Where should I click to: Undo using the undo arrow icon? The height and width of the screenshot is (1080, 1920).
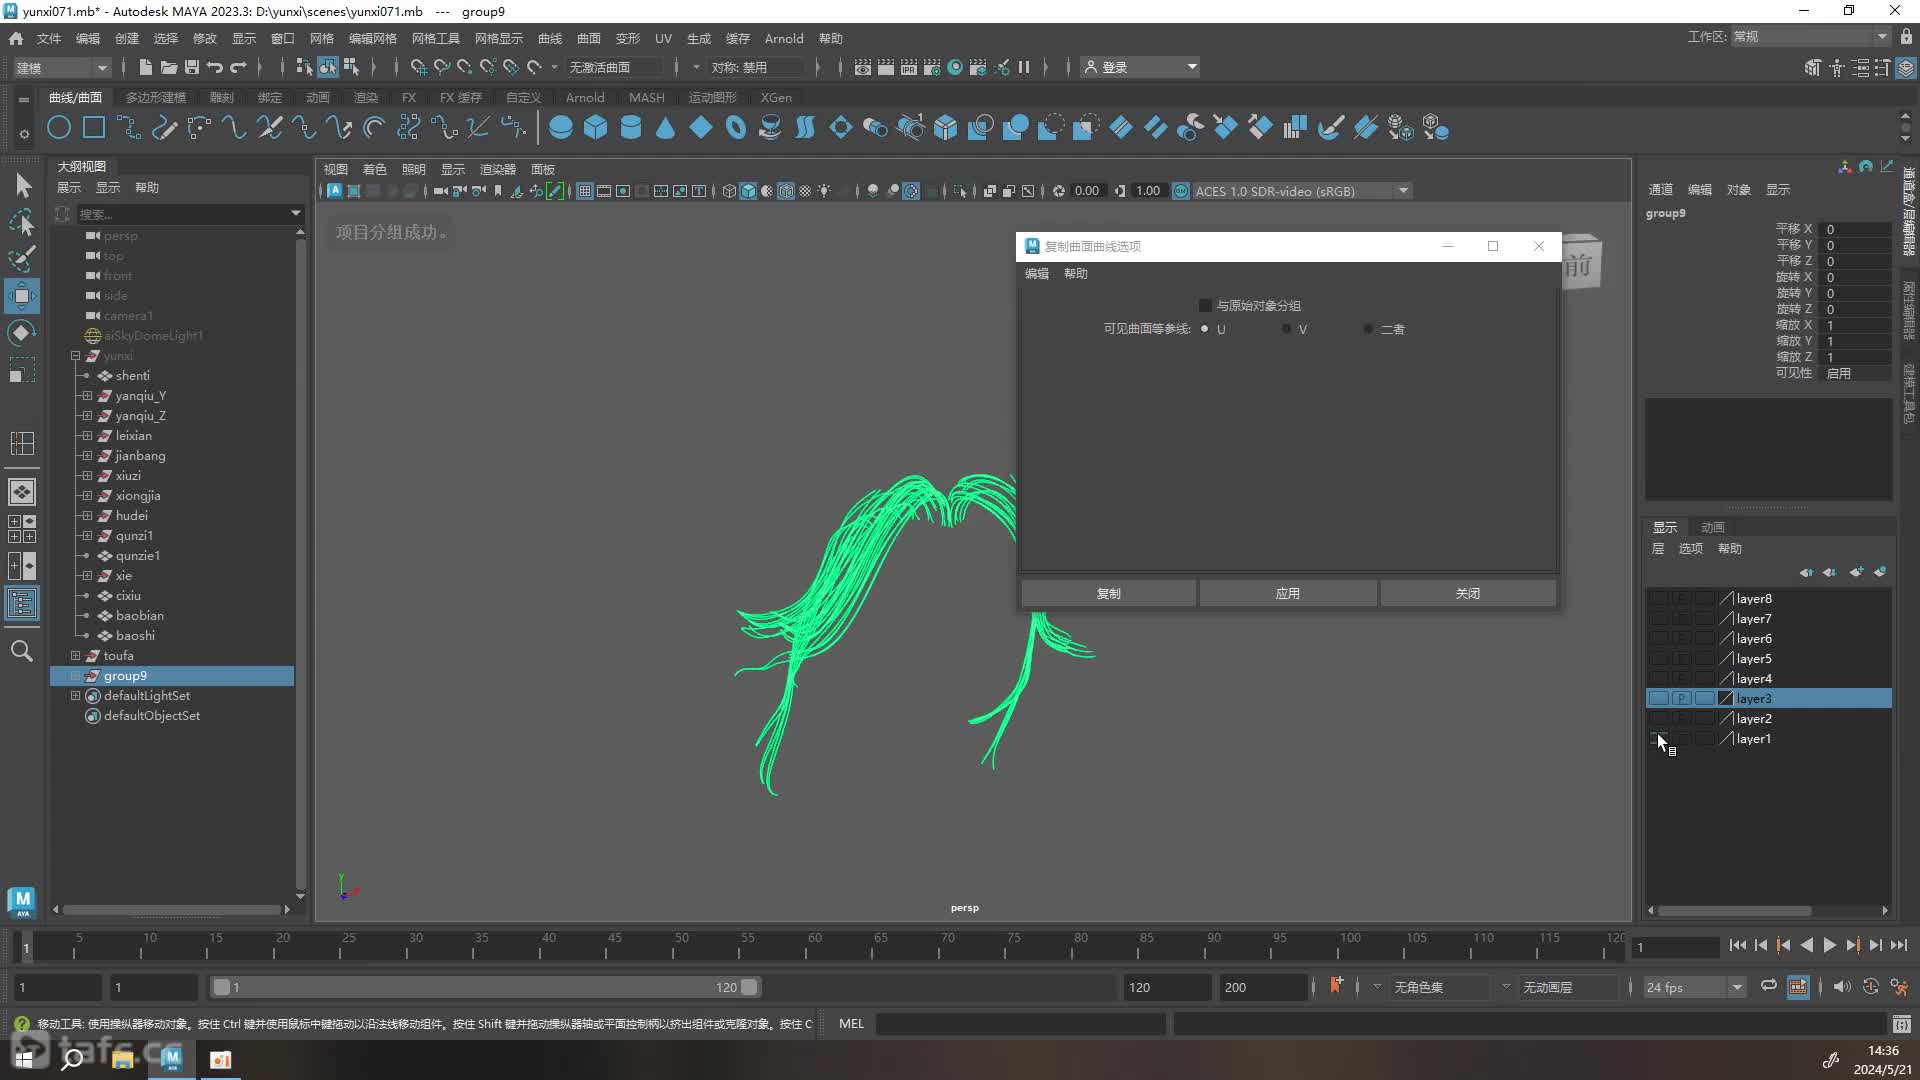(215, 67)
